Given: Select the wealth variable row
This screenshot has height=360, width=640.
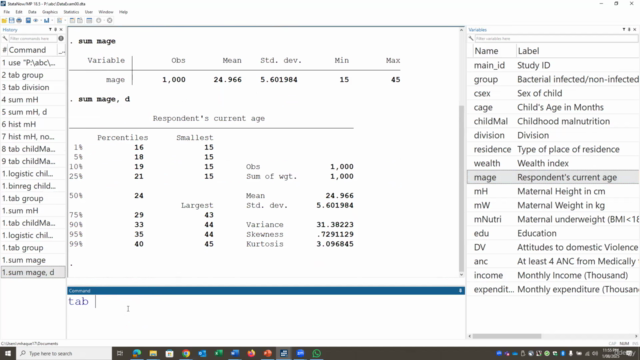Looking at the screenshot, I should click(553, 163).
